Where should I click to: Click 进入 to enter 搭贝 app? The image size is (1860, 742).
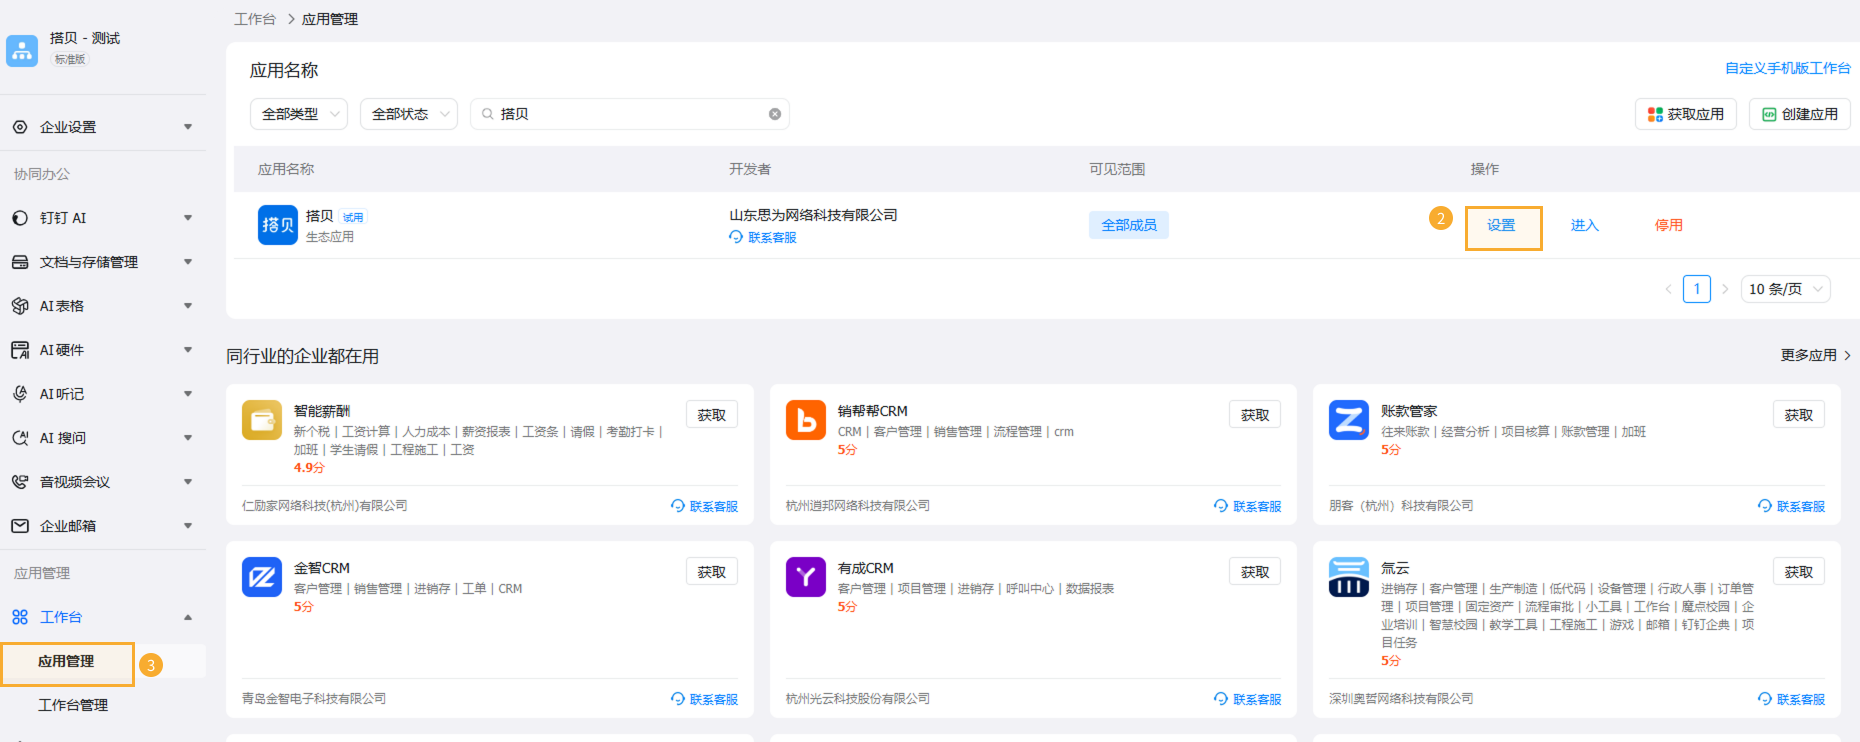click(x=1585, y=225)
